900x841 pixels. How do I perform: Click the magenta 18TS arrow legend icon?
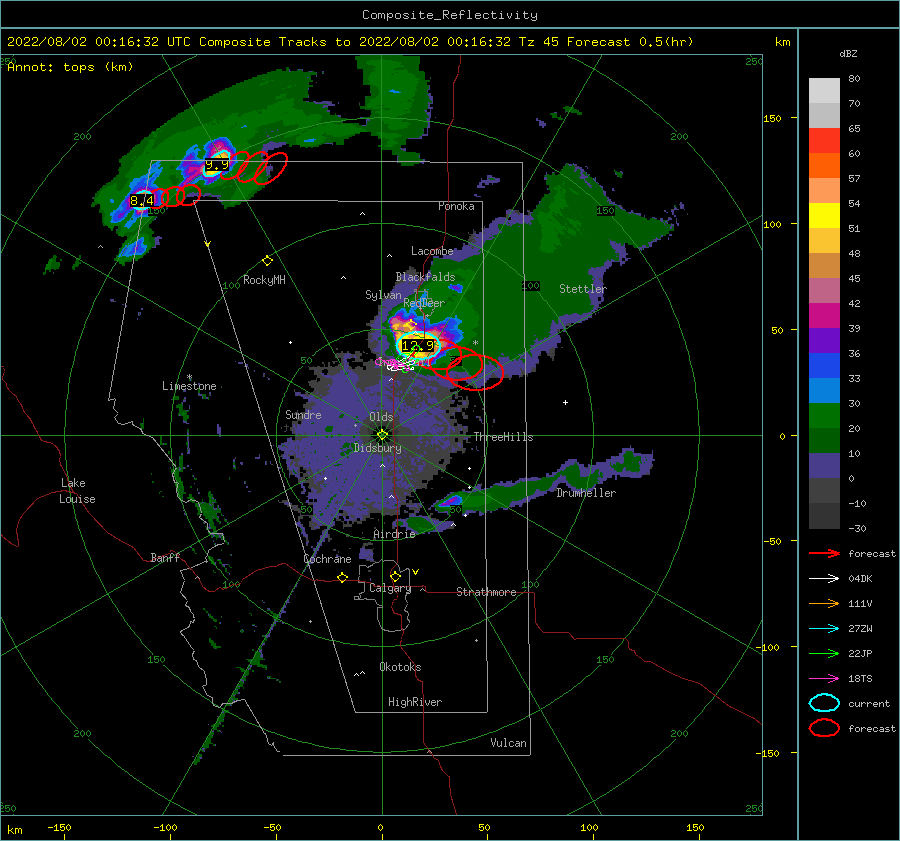pyautogui.click(x=824, y=679)
